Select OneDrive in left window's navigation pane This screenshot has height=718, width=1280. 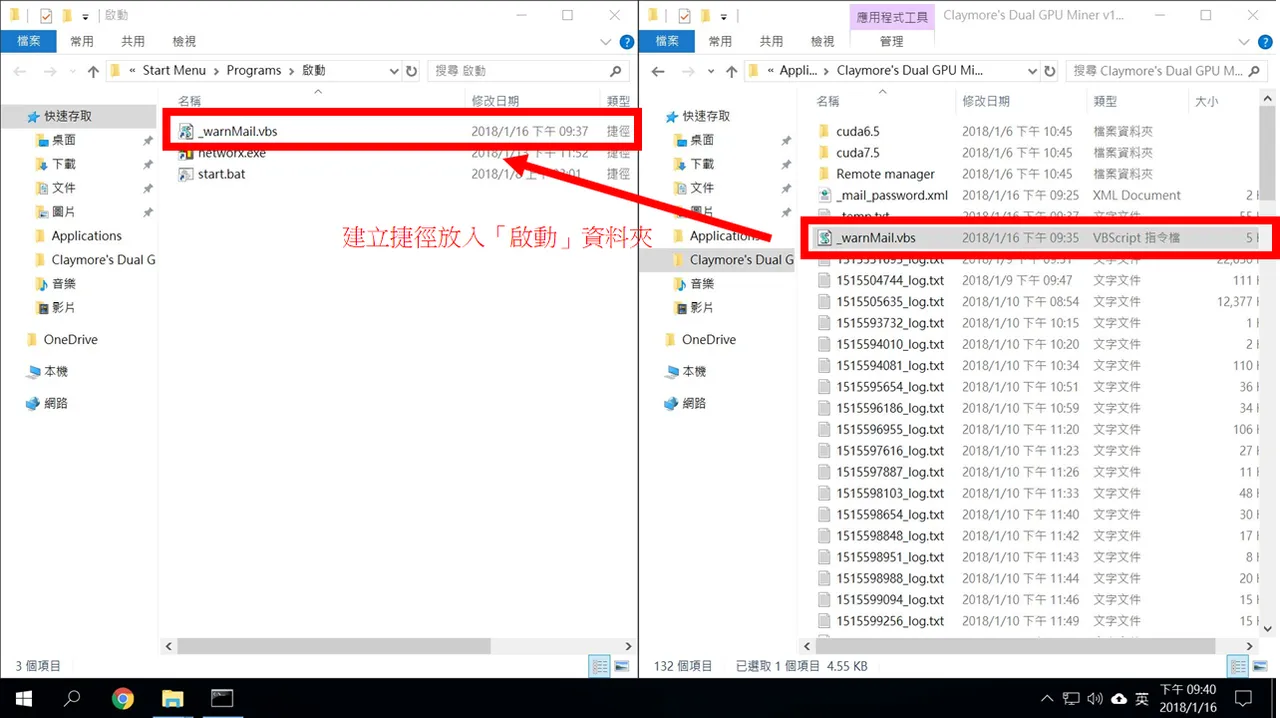[x=70, y=340]
